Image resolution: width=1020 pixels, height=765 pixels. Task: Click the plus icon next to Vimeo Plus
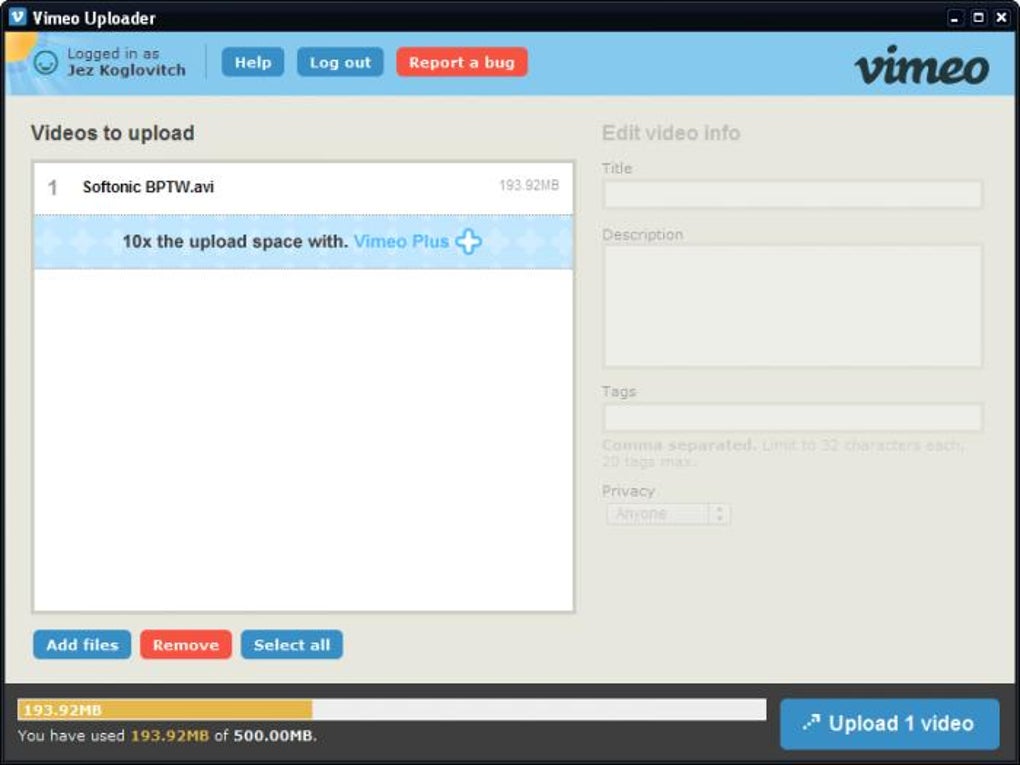[x=467, y=242]
